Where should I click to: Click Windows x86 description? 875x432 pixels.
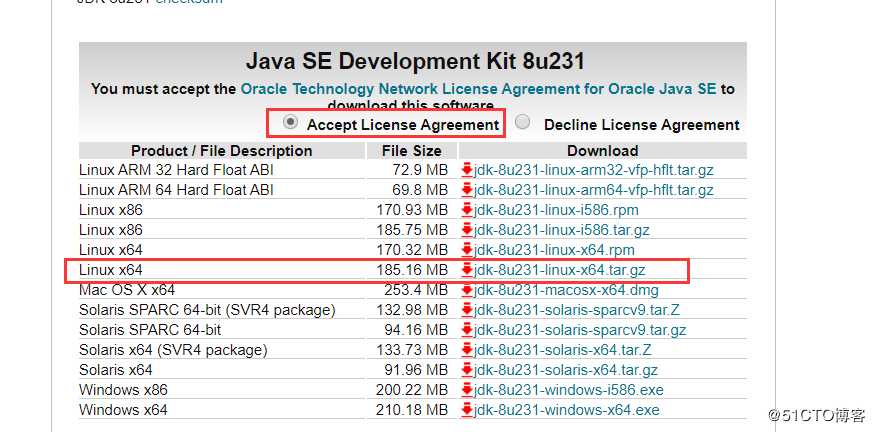click(x=123, y=390)
